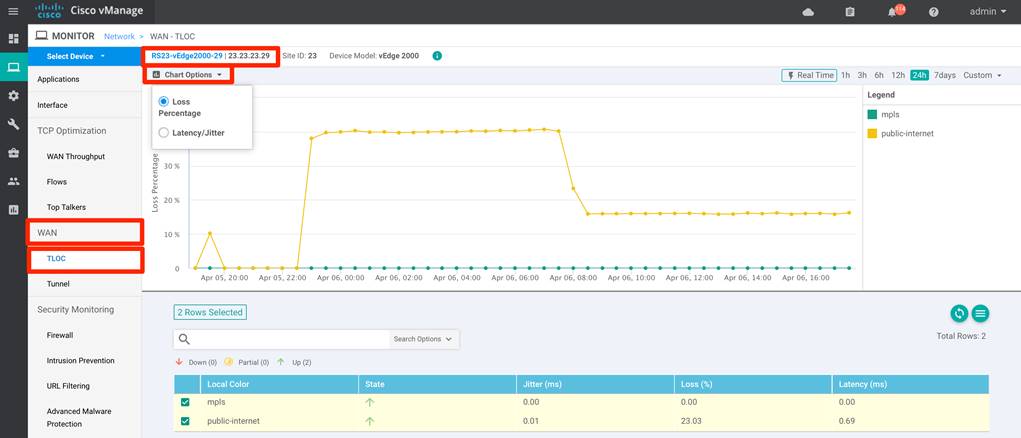The image size is (1021, 438).
Task: Click in the table search field
Action: point(290,339)
